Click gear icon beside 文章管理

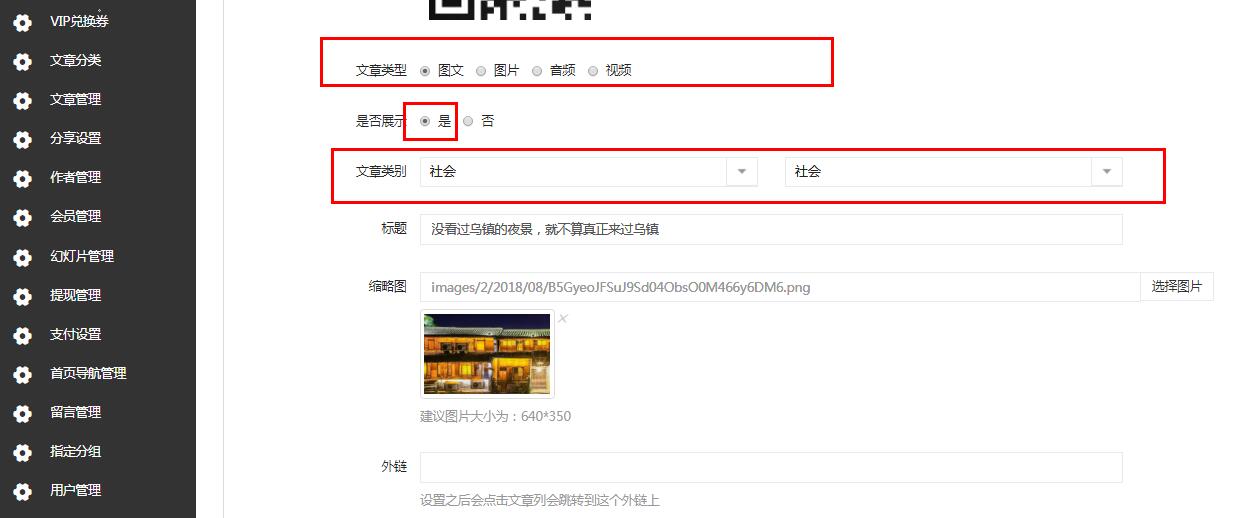coord(22,100)
